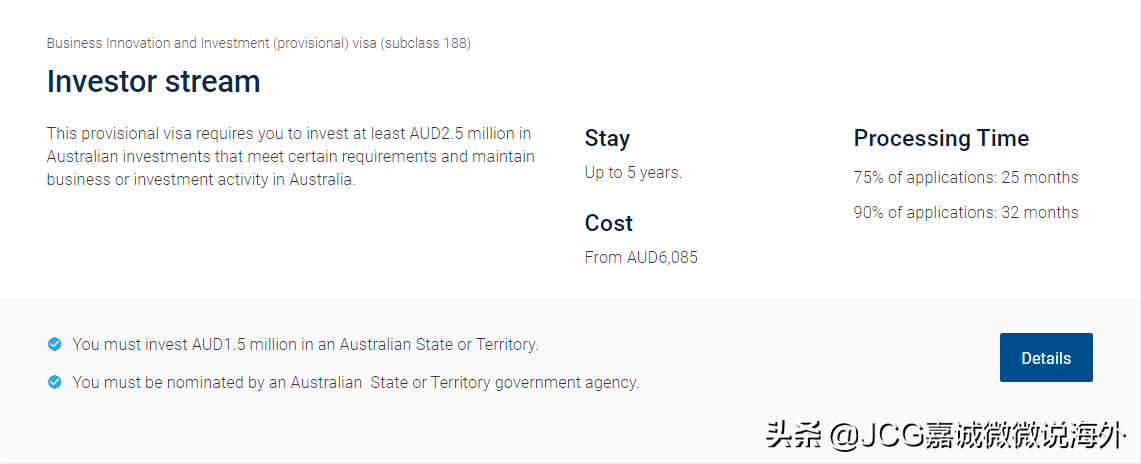Click the subclass 188 visa breadcrumb text
1141x464 pixels.
[x=259, y=43]
